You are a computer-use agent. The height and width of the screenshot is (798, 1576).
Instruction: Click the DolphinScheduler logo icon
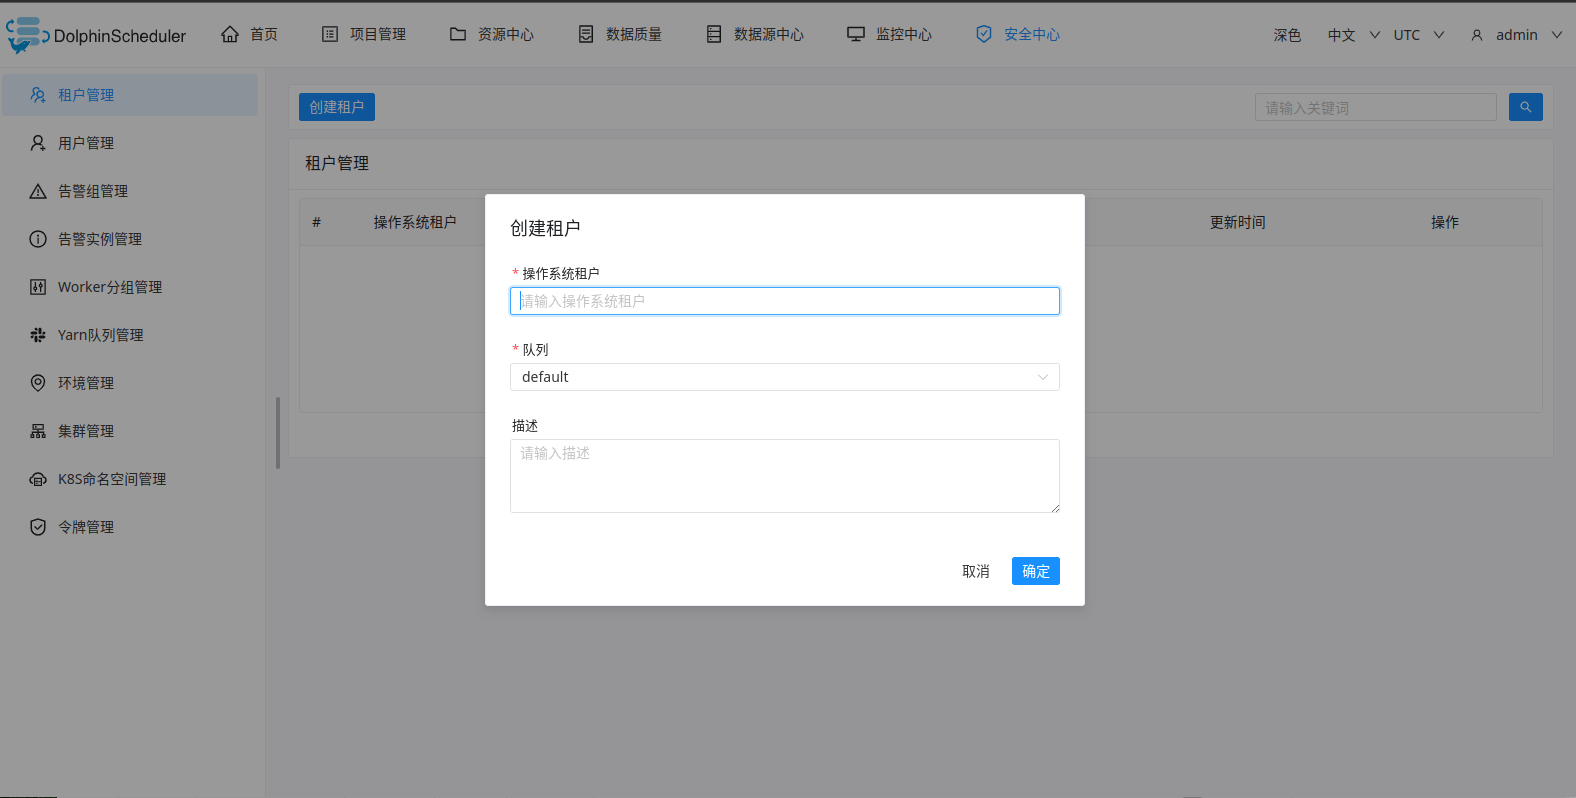27,35
